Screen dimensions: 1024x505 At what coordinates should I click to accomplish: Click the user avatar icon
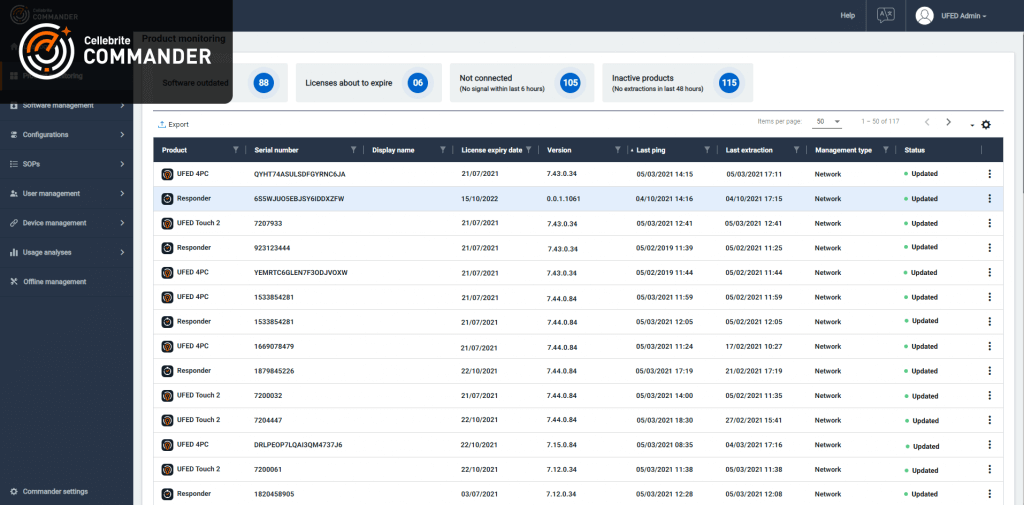[924, 16]
